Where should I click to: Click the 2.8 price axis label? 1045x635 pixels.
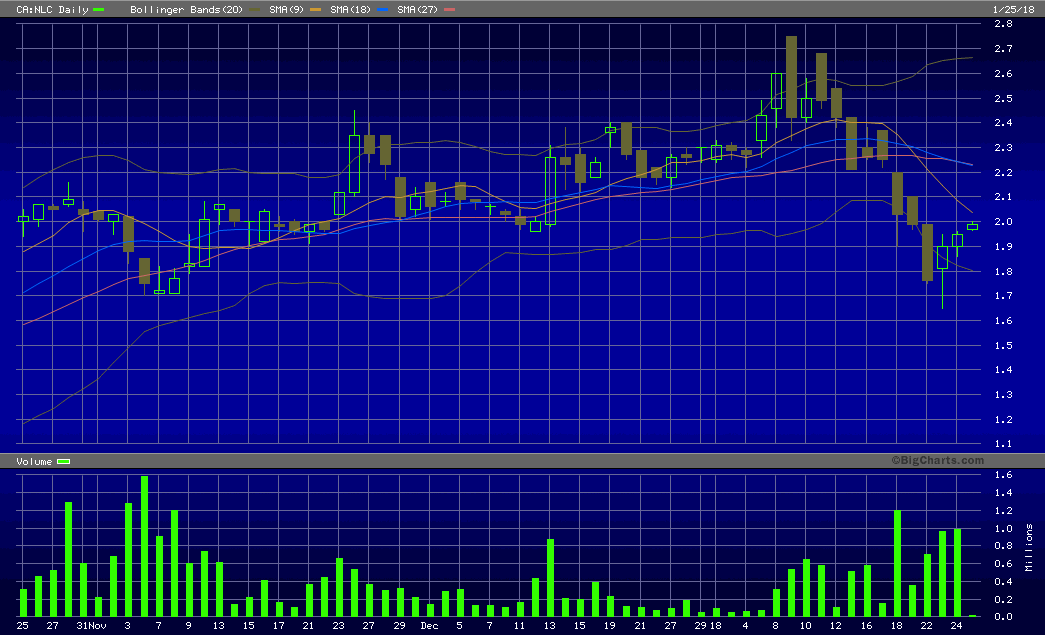coord(1005,25)
